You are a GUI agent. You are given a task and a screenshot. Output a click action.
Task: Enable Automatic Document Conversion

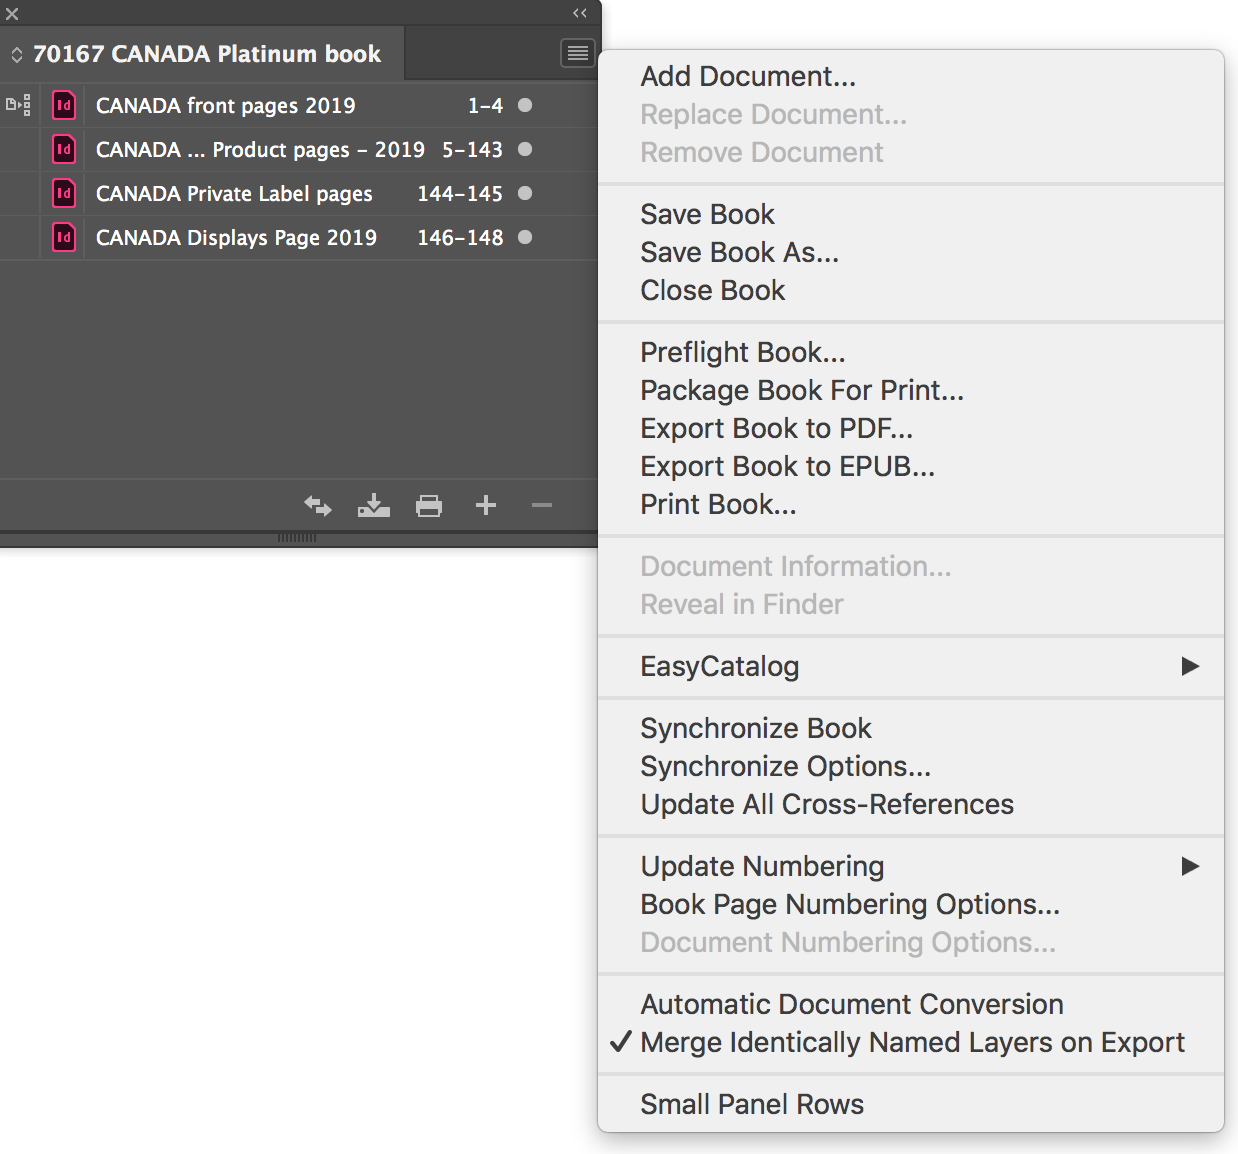[x=852, y=1004]
